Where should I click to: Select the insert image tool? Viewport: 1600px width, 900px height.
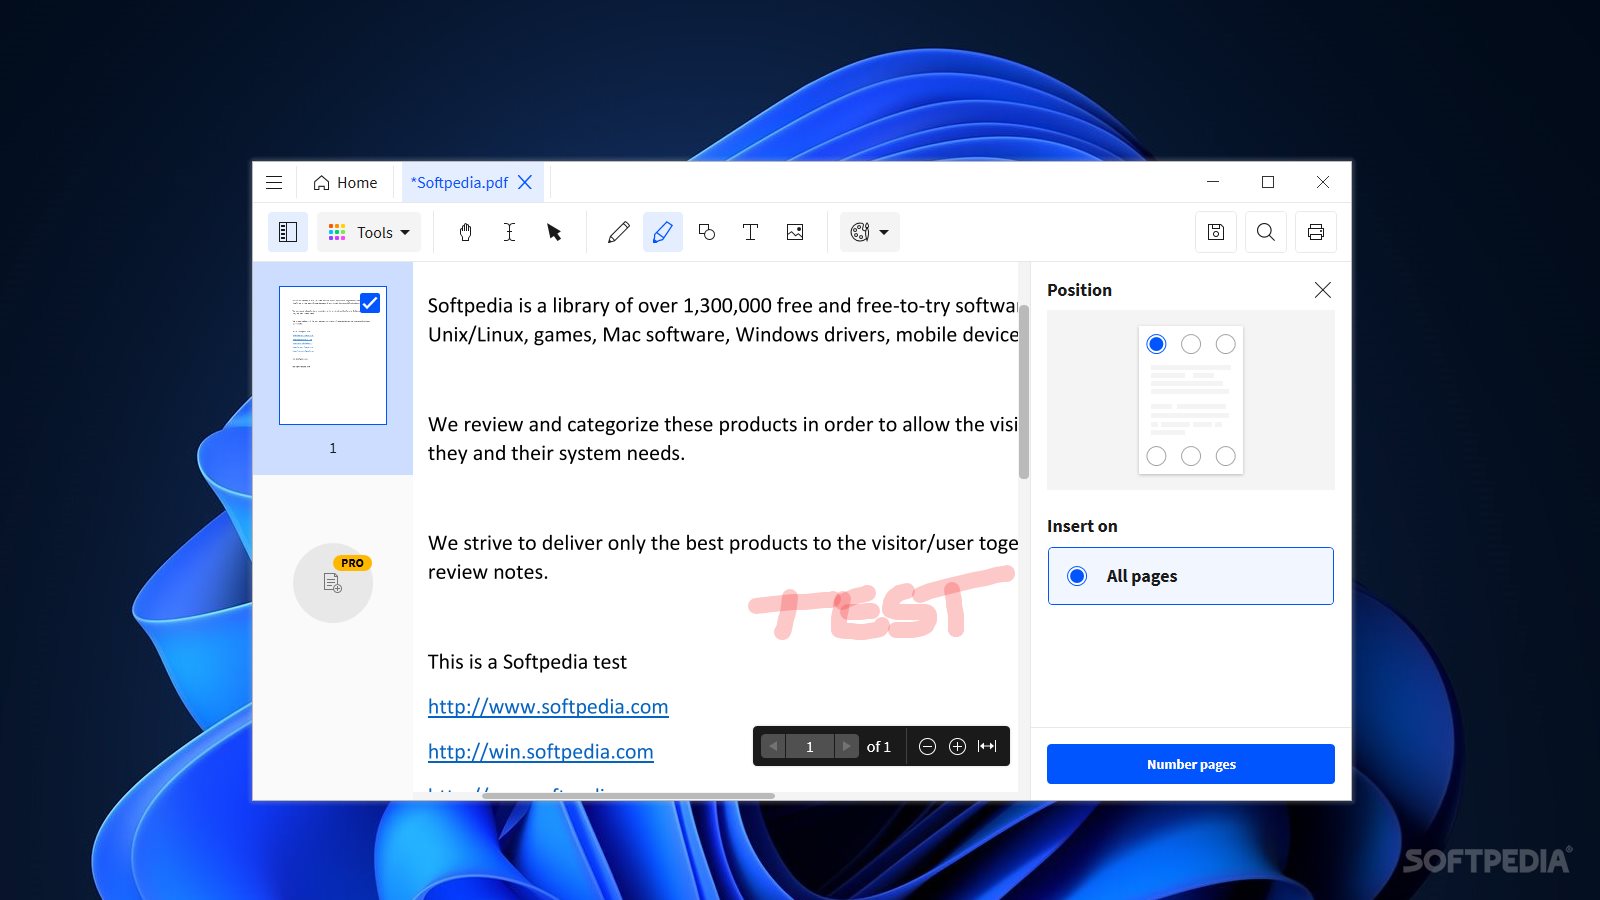tap(795, 232)
